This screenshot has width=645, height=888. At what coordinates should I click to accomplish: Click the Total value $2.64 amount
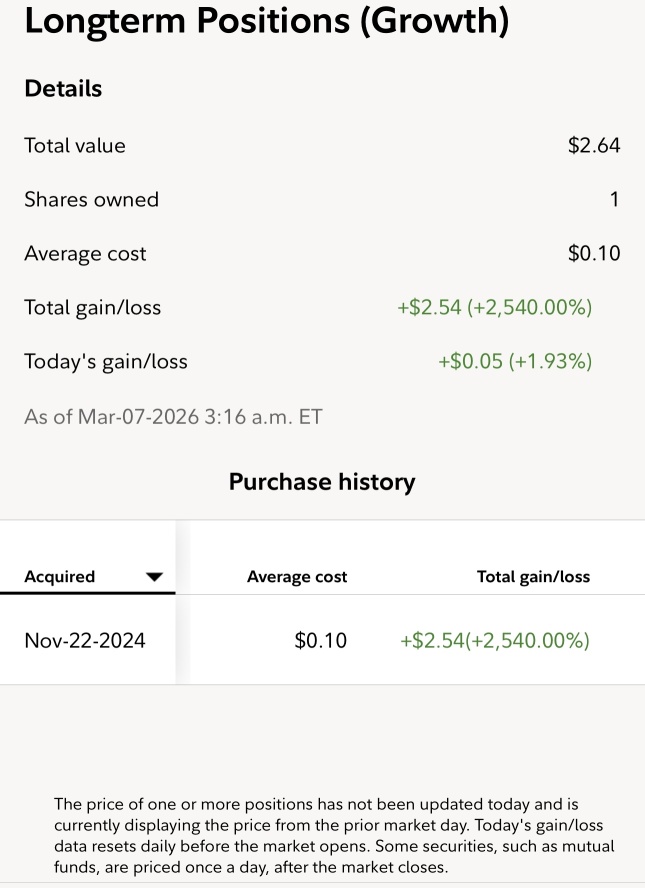[x=594, y=146]
